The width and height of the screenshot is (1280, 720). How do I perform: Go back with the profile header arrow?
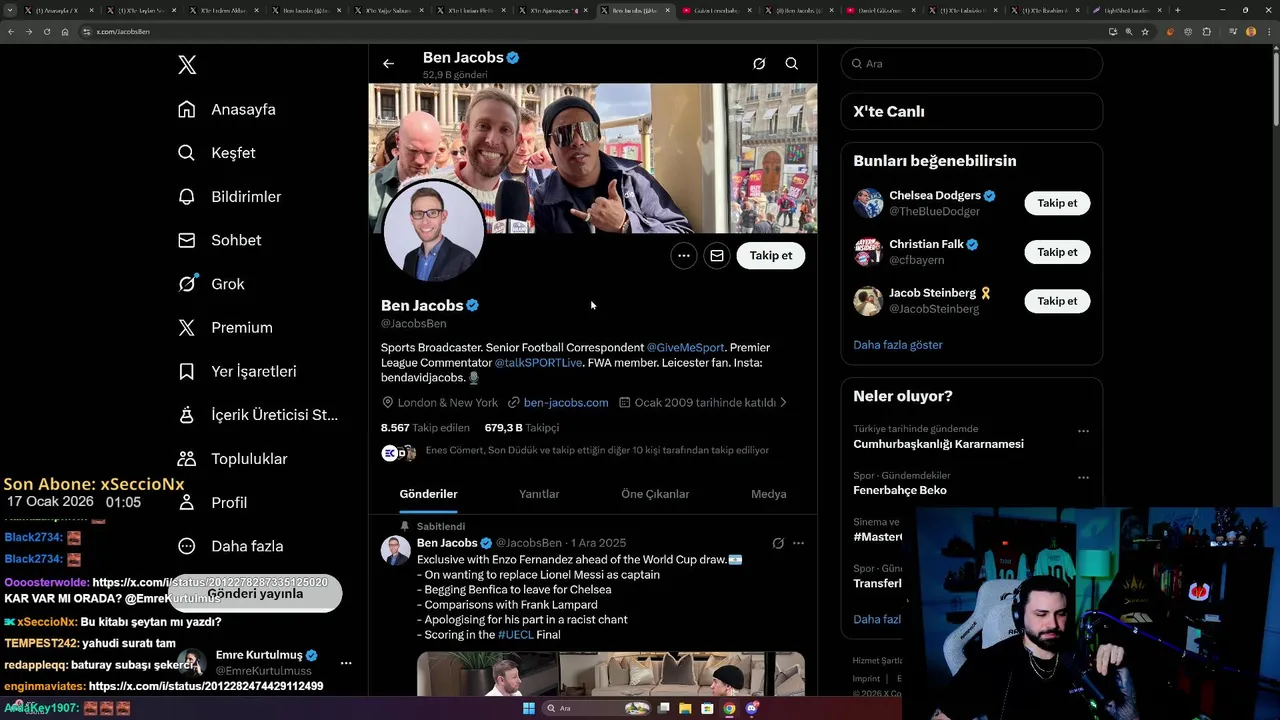388,64
